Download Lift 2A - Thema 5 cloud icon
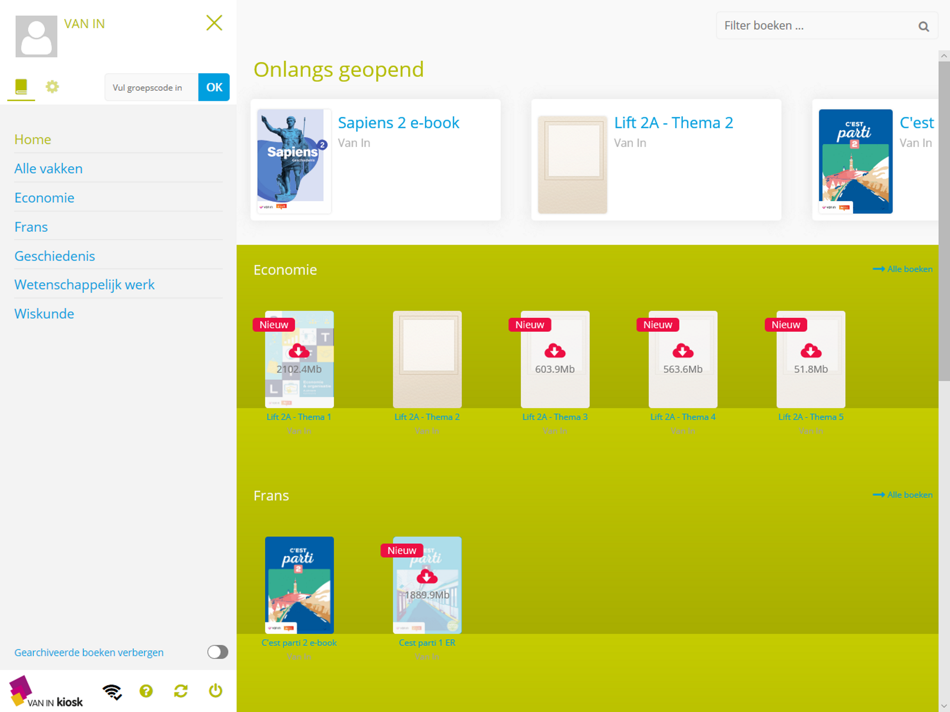Image resolution: width=950 pixels, height=712 pixels. tap(811, 351)
